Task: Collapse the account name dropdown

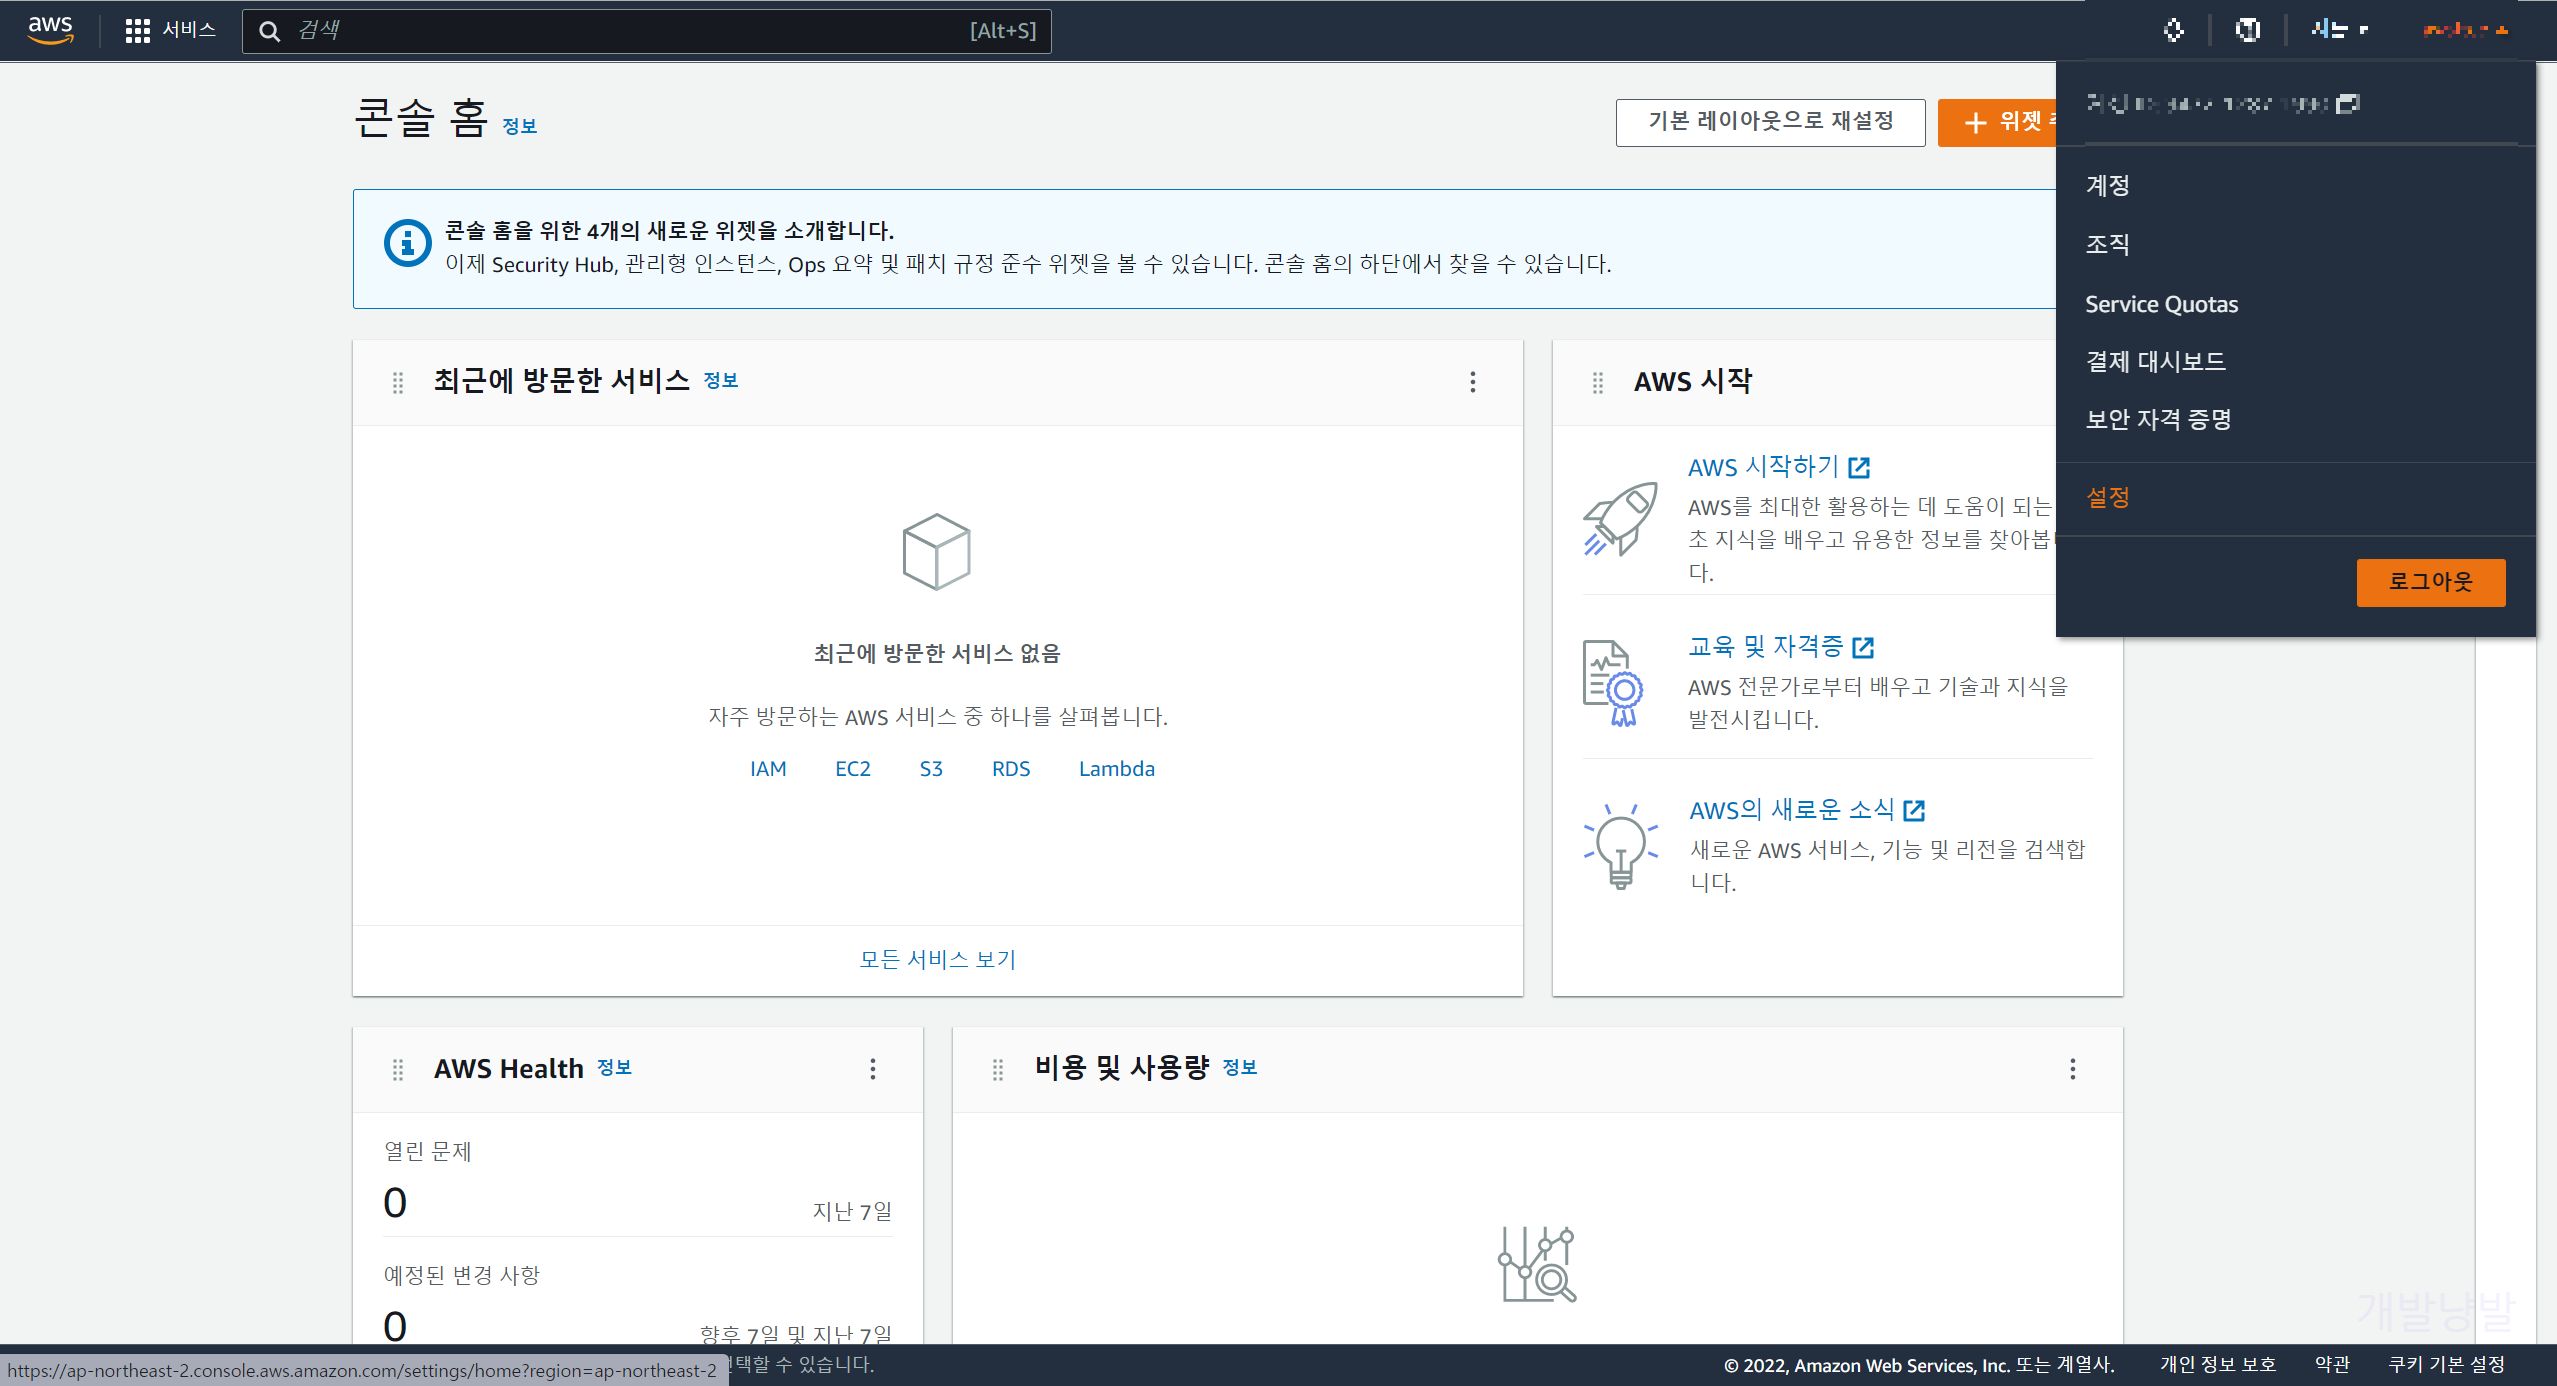Action: pos(2464,30)
